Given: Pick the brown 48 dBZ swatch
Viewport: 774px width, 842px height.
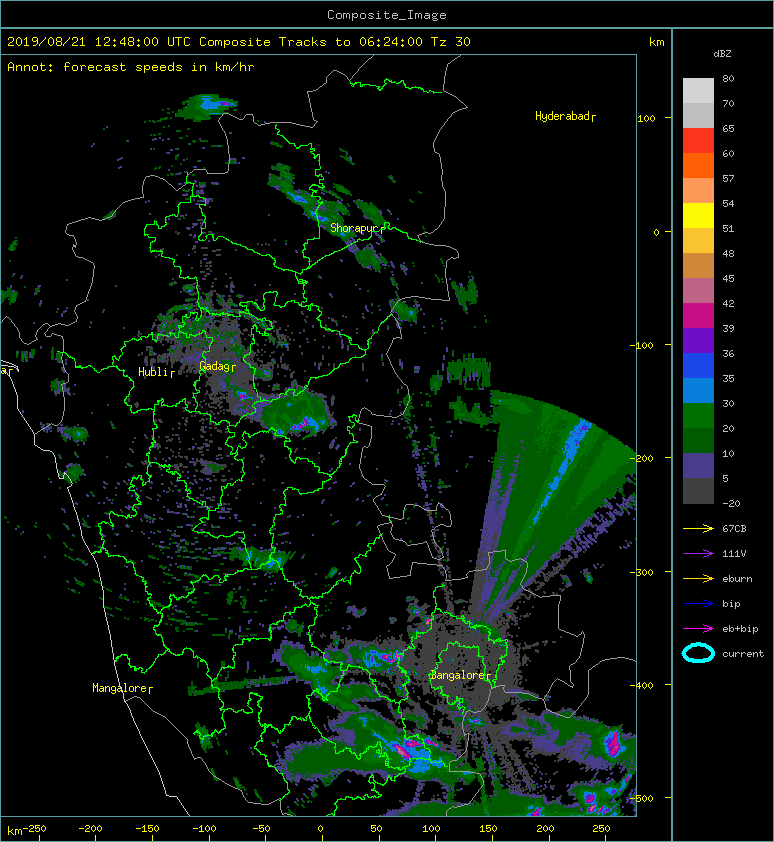Looking at the screenshot, I should [x=698, y=265].
